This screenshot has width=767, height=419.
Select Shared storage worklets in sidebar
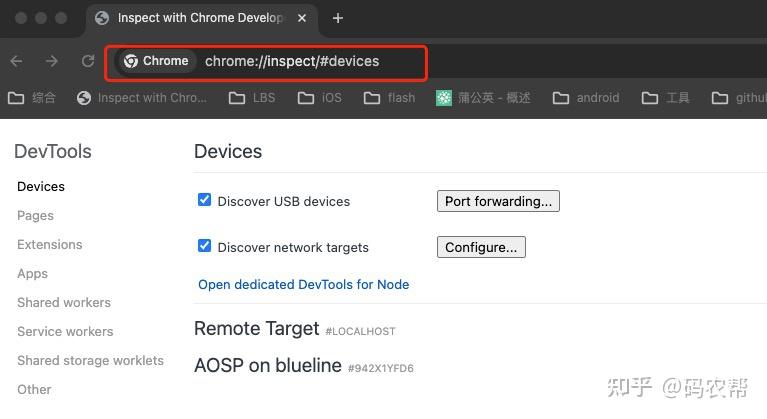coord(90,360)
